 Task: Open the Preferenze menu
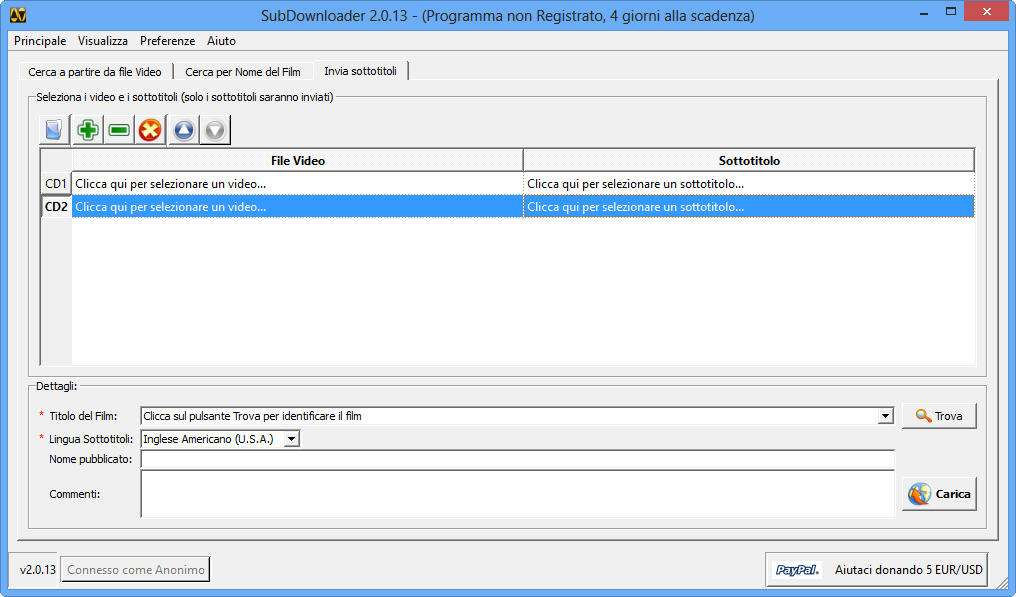point(167,41)
